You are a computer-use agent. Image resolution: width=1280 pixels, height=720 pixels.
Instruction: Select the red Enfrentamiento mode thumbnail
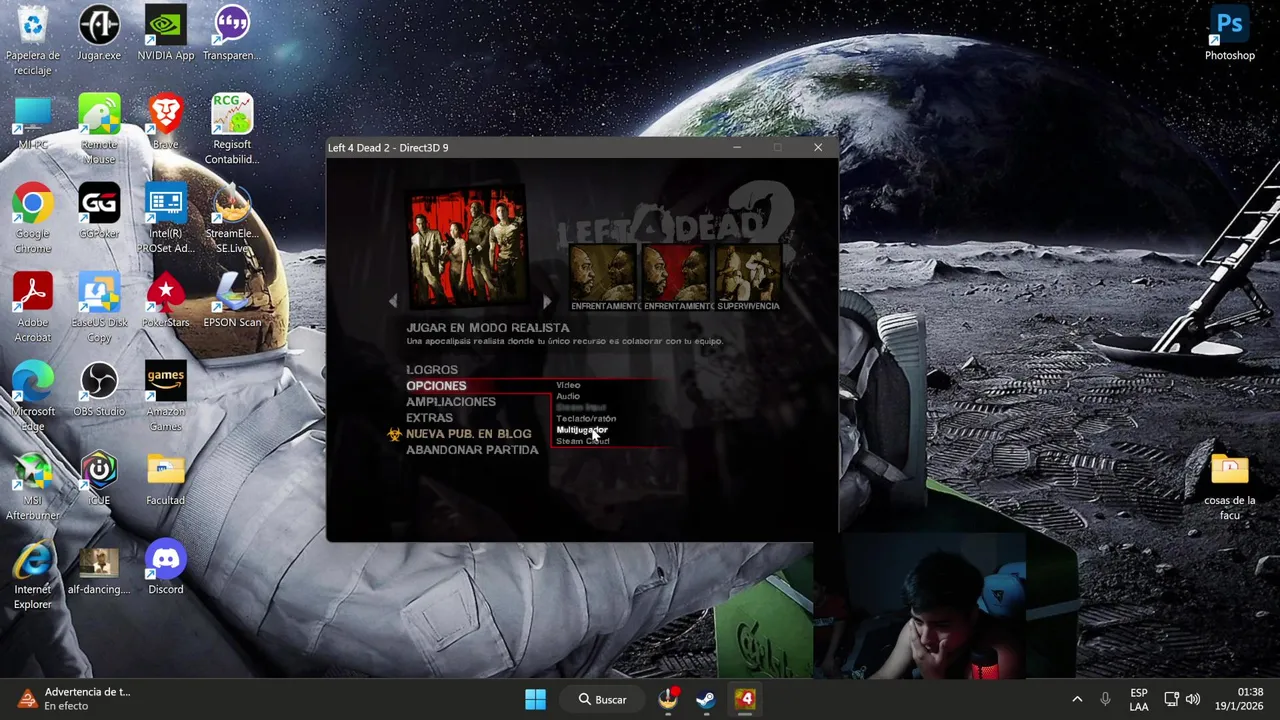coord(675,273)
